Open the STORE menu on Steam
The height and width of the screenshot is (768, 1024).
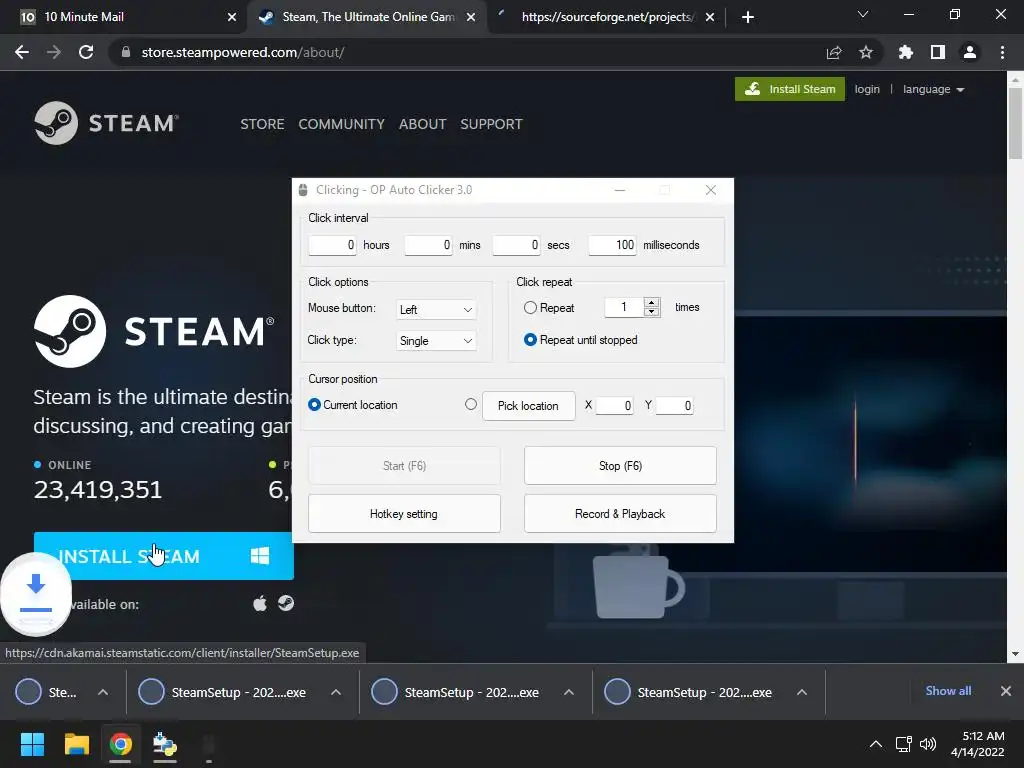(262, 124)
